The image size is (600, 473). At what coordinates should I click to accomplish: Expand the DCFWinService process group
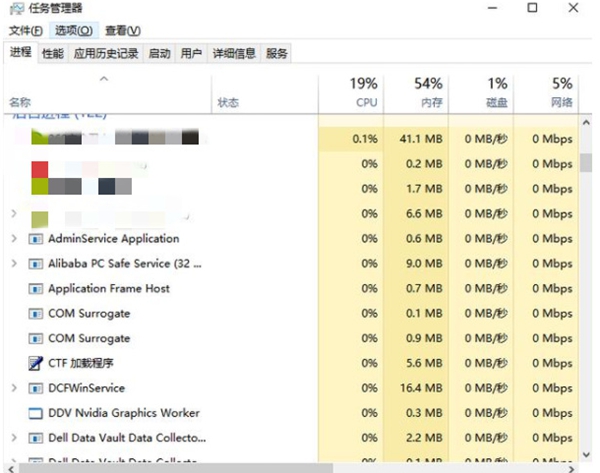14,388
